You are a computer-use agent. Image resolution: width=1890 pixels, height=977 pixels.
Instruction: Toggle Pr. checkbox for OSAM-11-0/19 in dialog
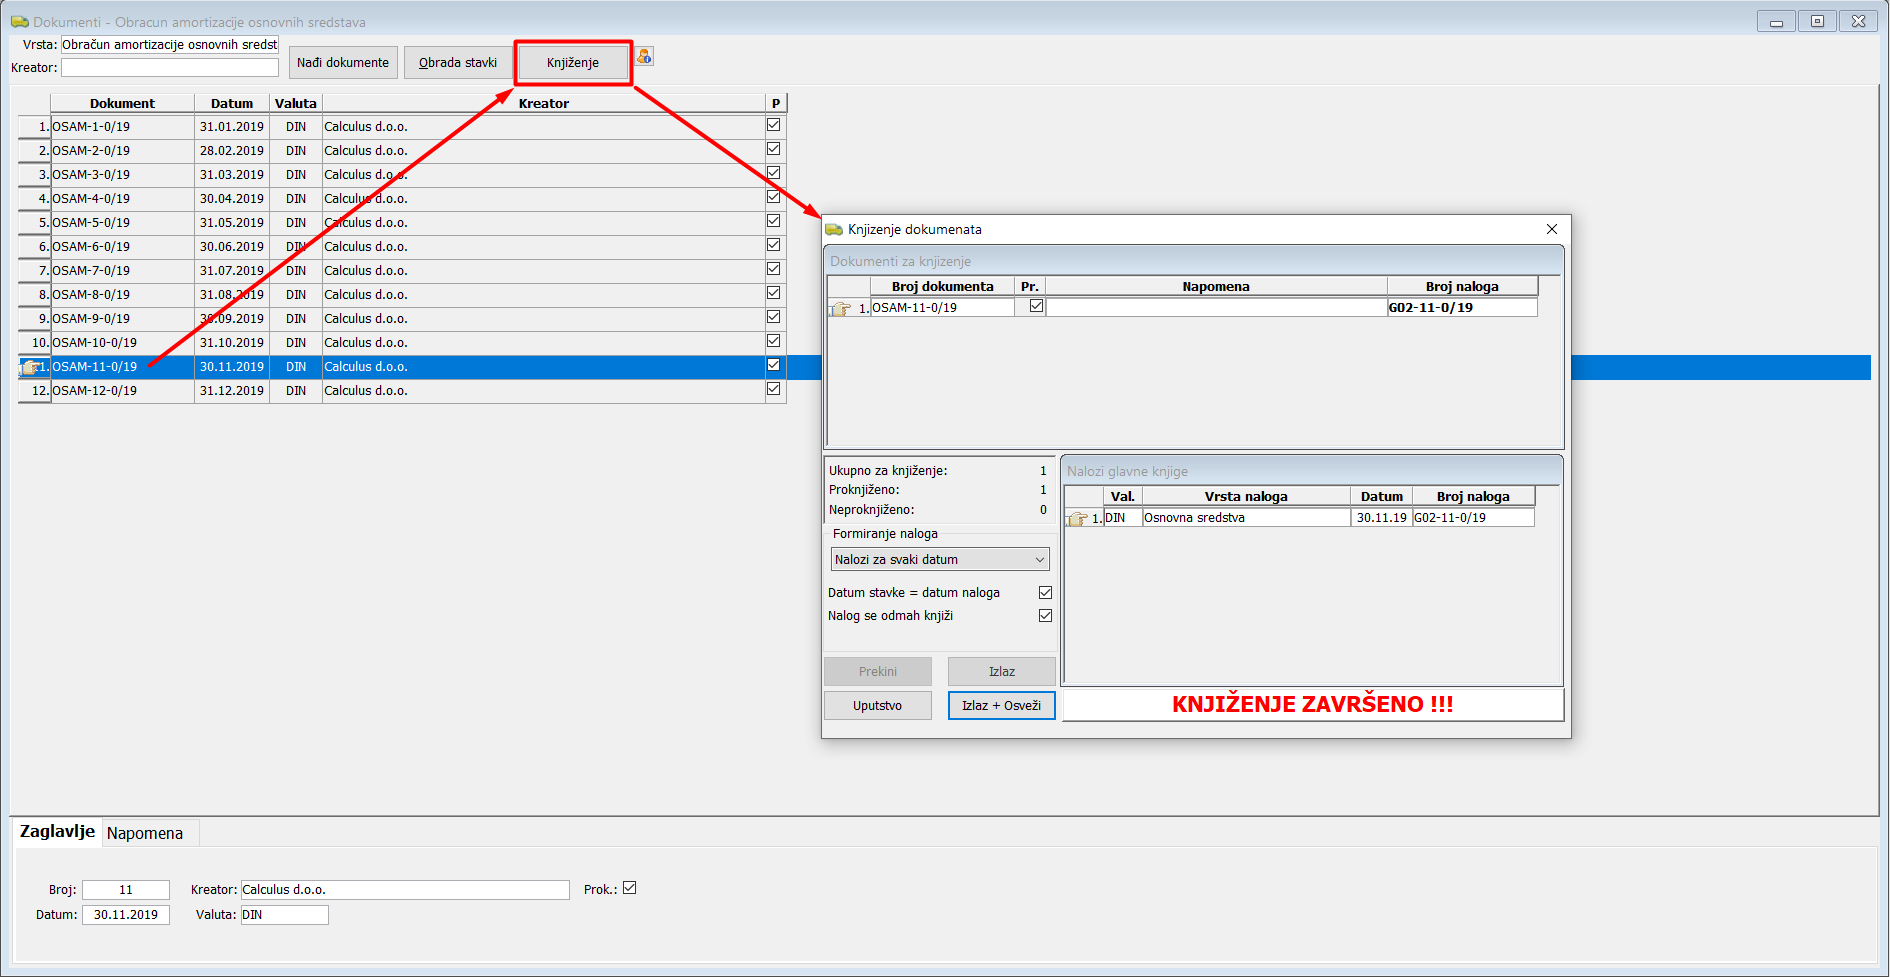[x=1036, y=307]
